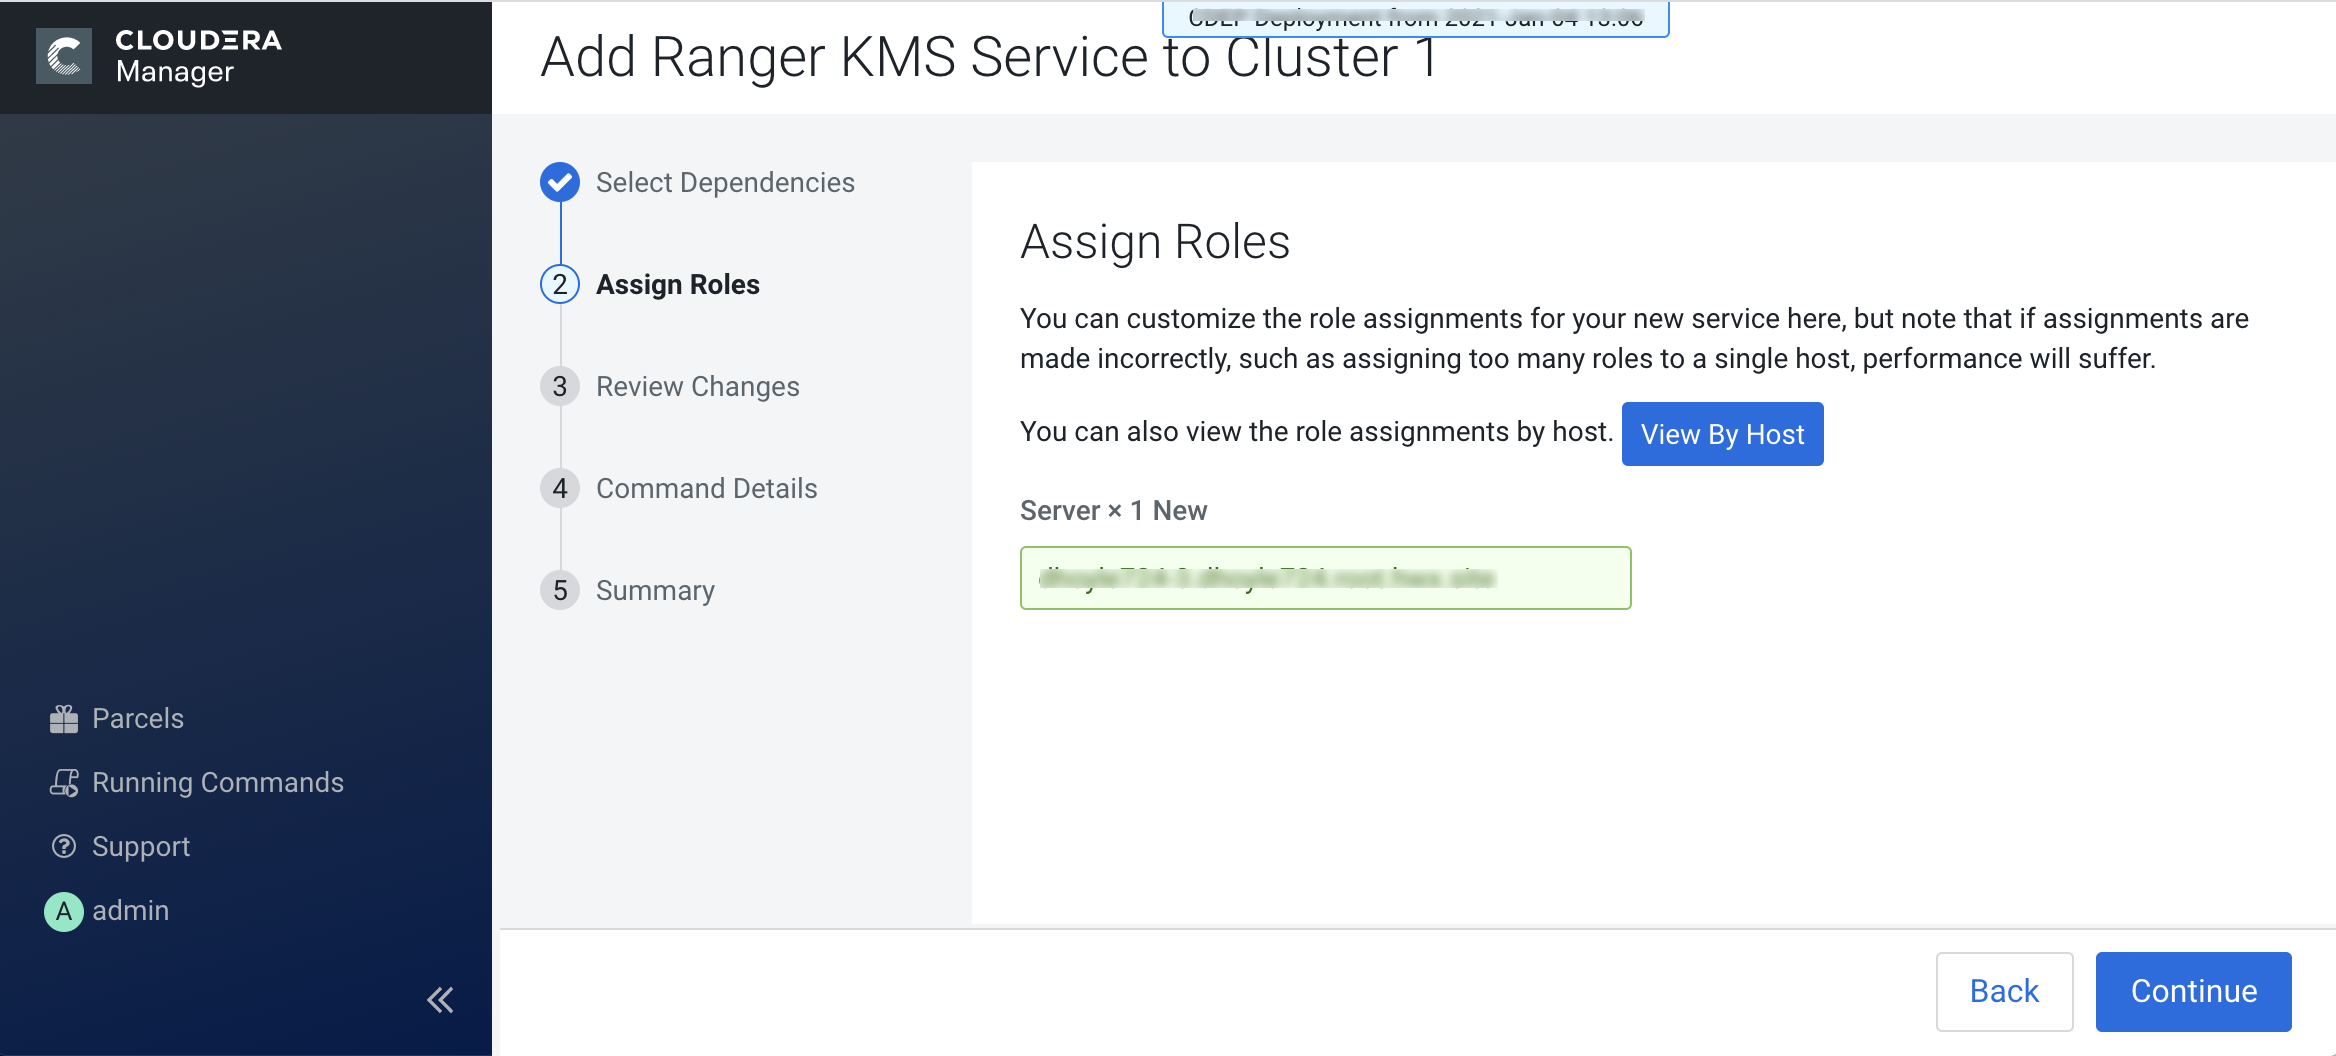
Task: Click the 'Assign Roles' heading
Action: coord(1155,242)
